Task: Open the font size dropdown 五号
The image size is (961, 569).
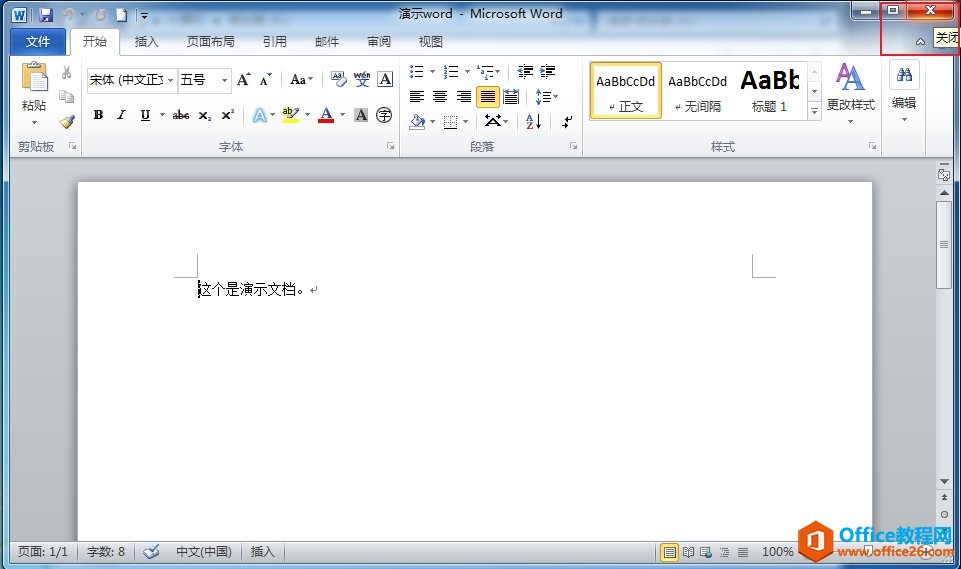Action: [224, 80]
